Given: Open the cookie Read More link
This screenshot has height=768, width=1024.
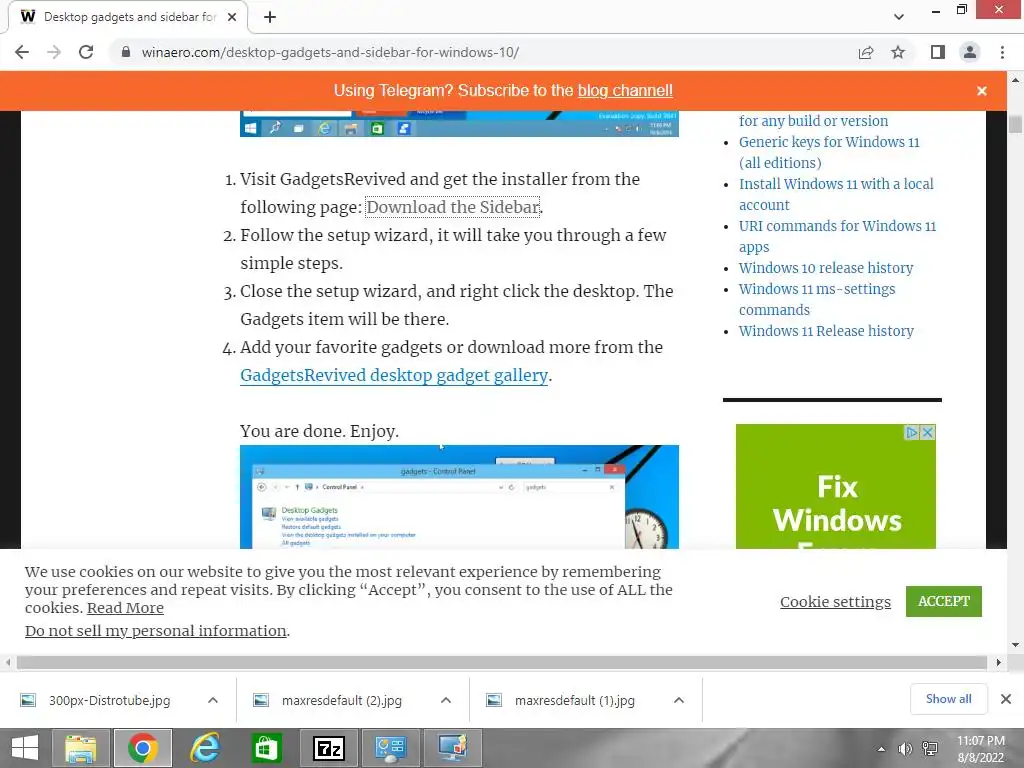Looking at the screenshot, I should (125, 608).
